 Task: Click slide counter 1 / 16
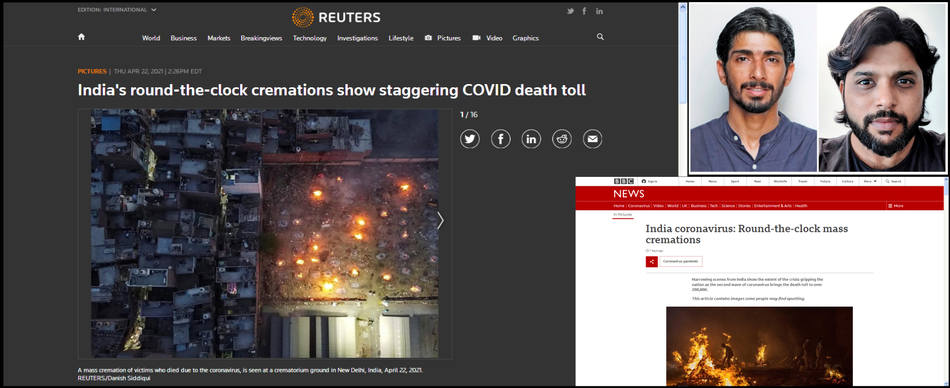(468, 115)
